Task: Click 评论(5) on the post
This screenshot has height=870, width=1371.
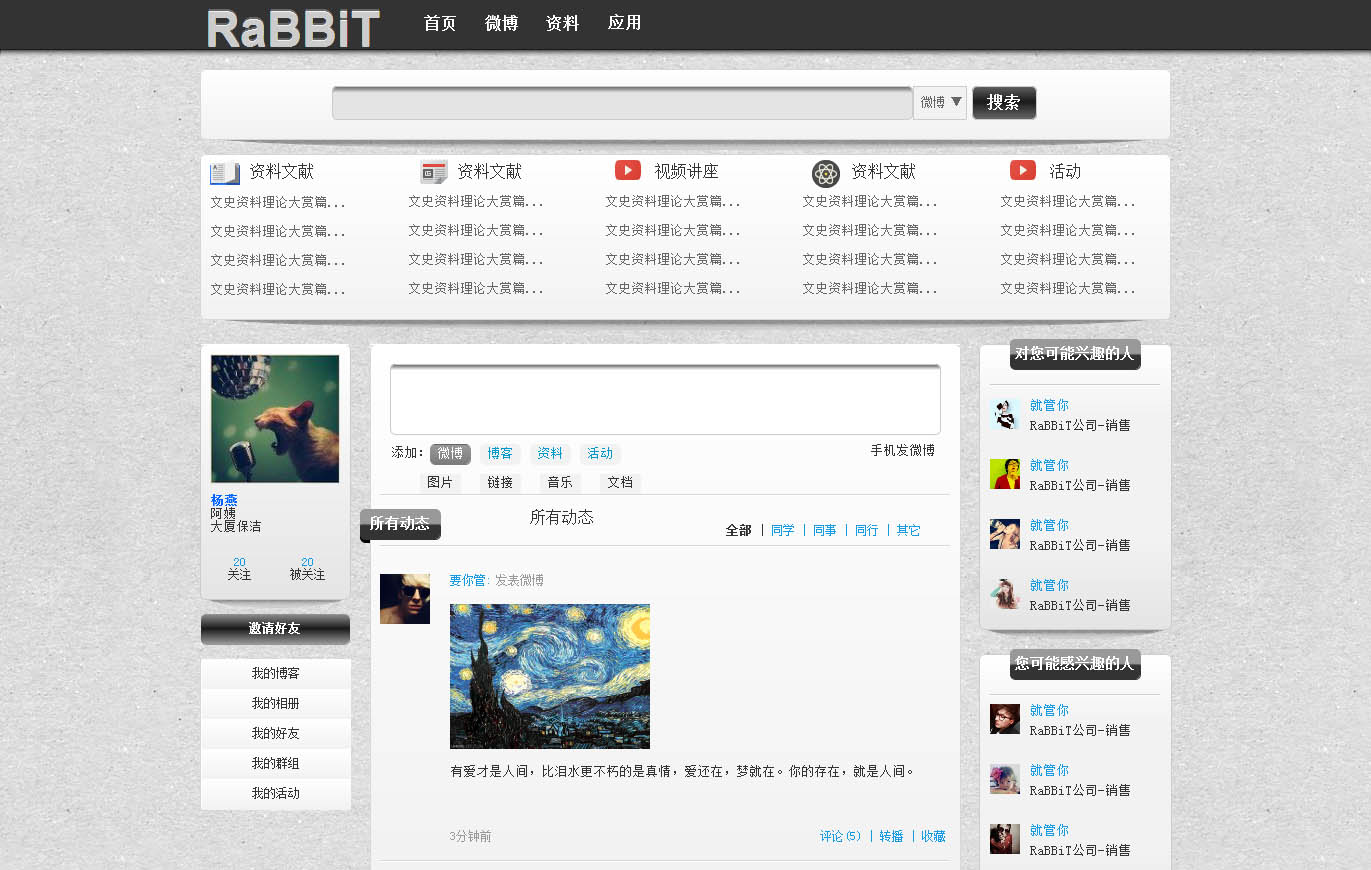Action: pyautogui.click(x=840, y=837)
